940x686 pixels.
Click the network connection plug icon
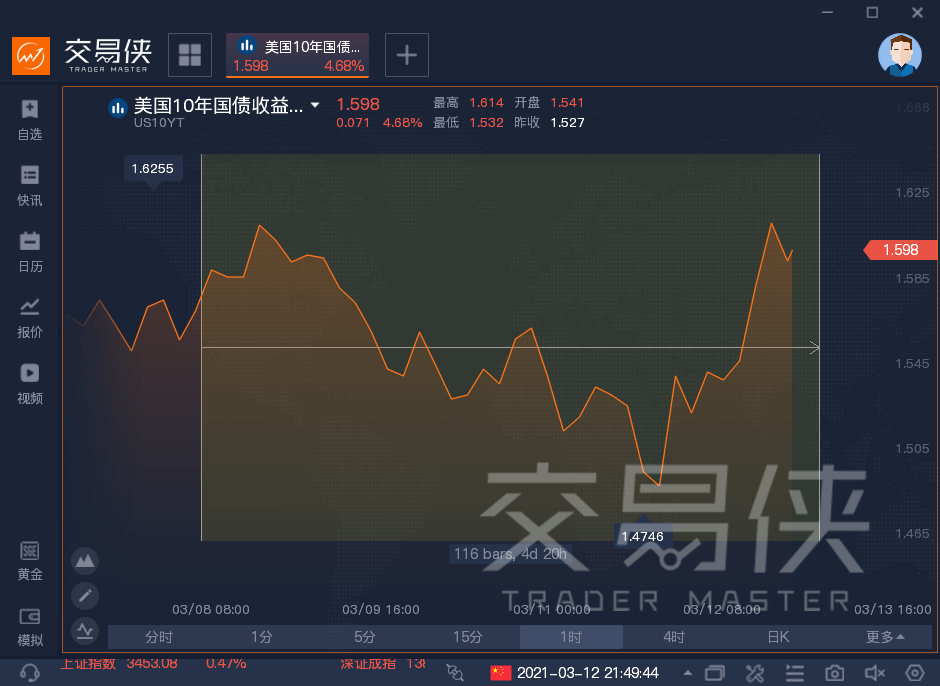pyautogui.click(x=455, y=673)
